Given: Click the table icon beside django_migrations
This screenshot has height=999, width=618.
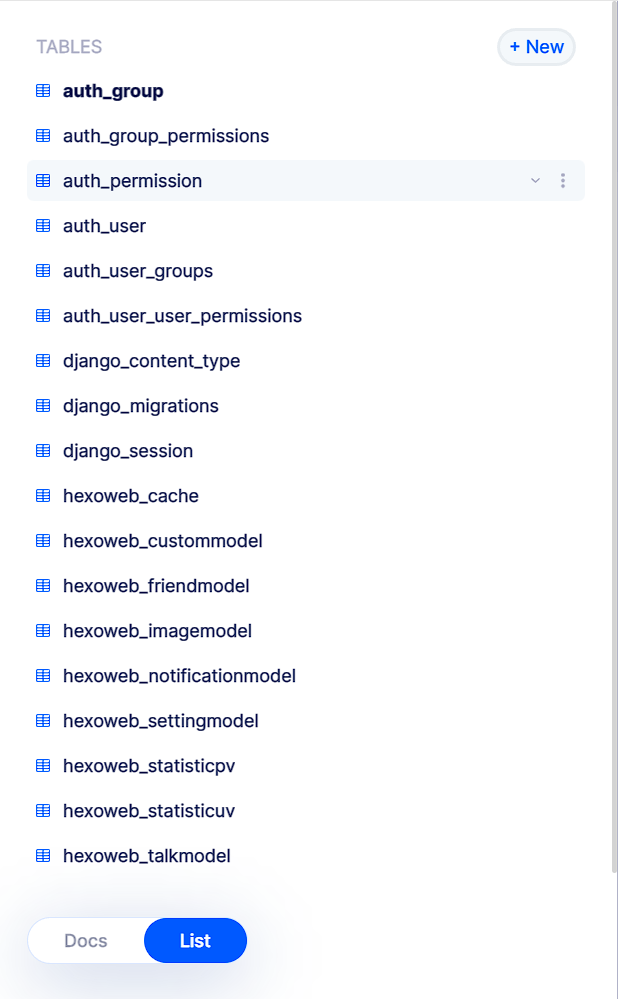Looking at the screenshot, I should click(42, 405).
